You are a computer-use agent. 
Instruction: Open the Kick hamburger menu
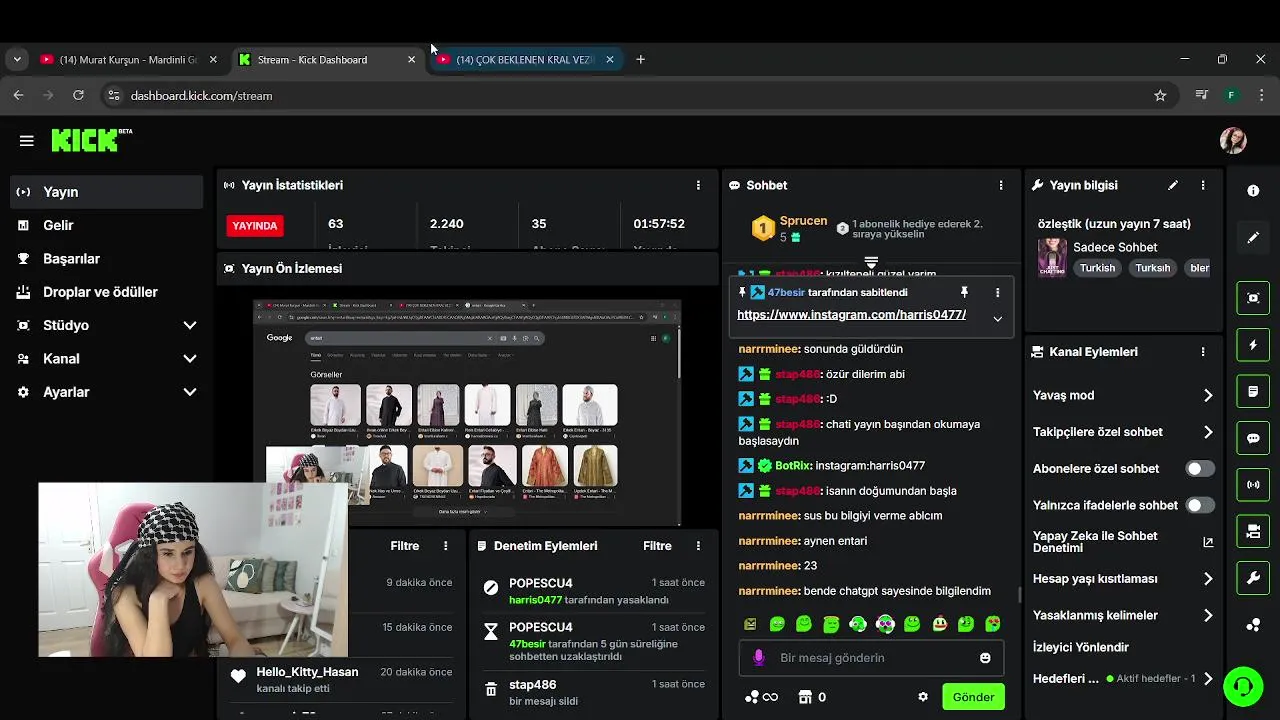point(27,141)
